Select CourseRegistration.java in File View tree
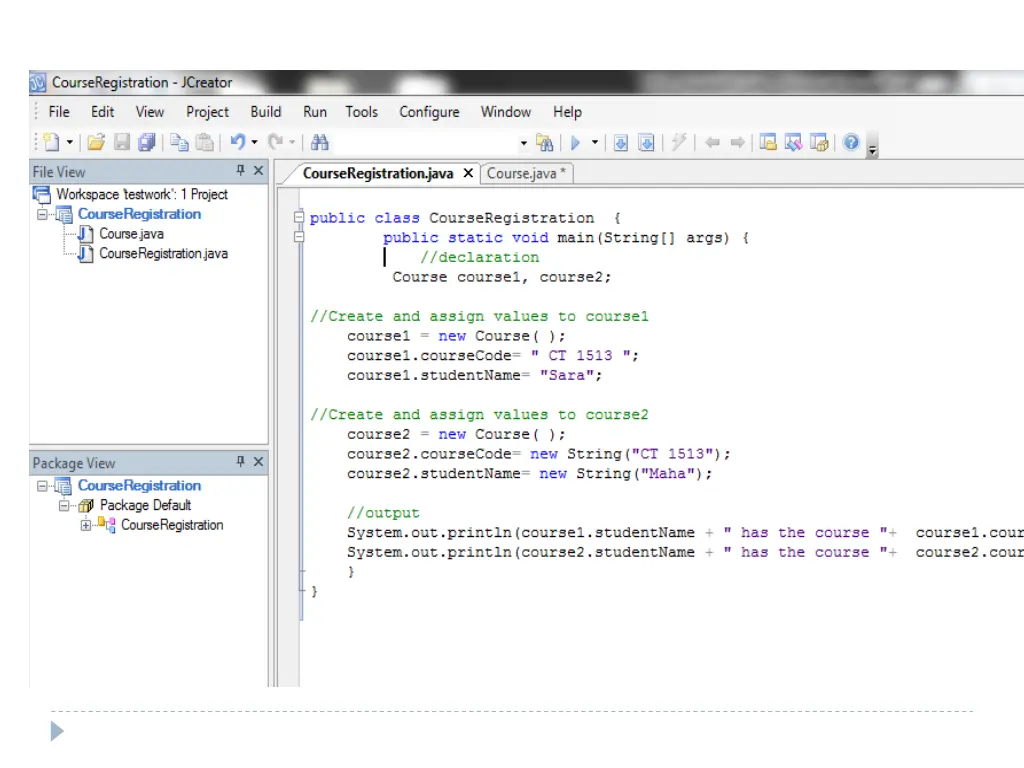 163,253
